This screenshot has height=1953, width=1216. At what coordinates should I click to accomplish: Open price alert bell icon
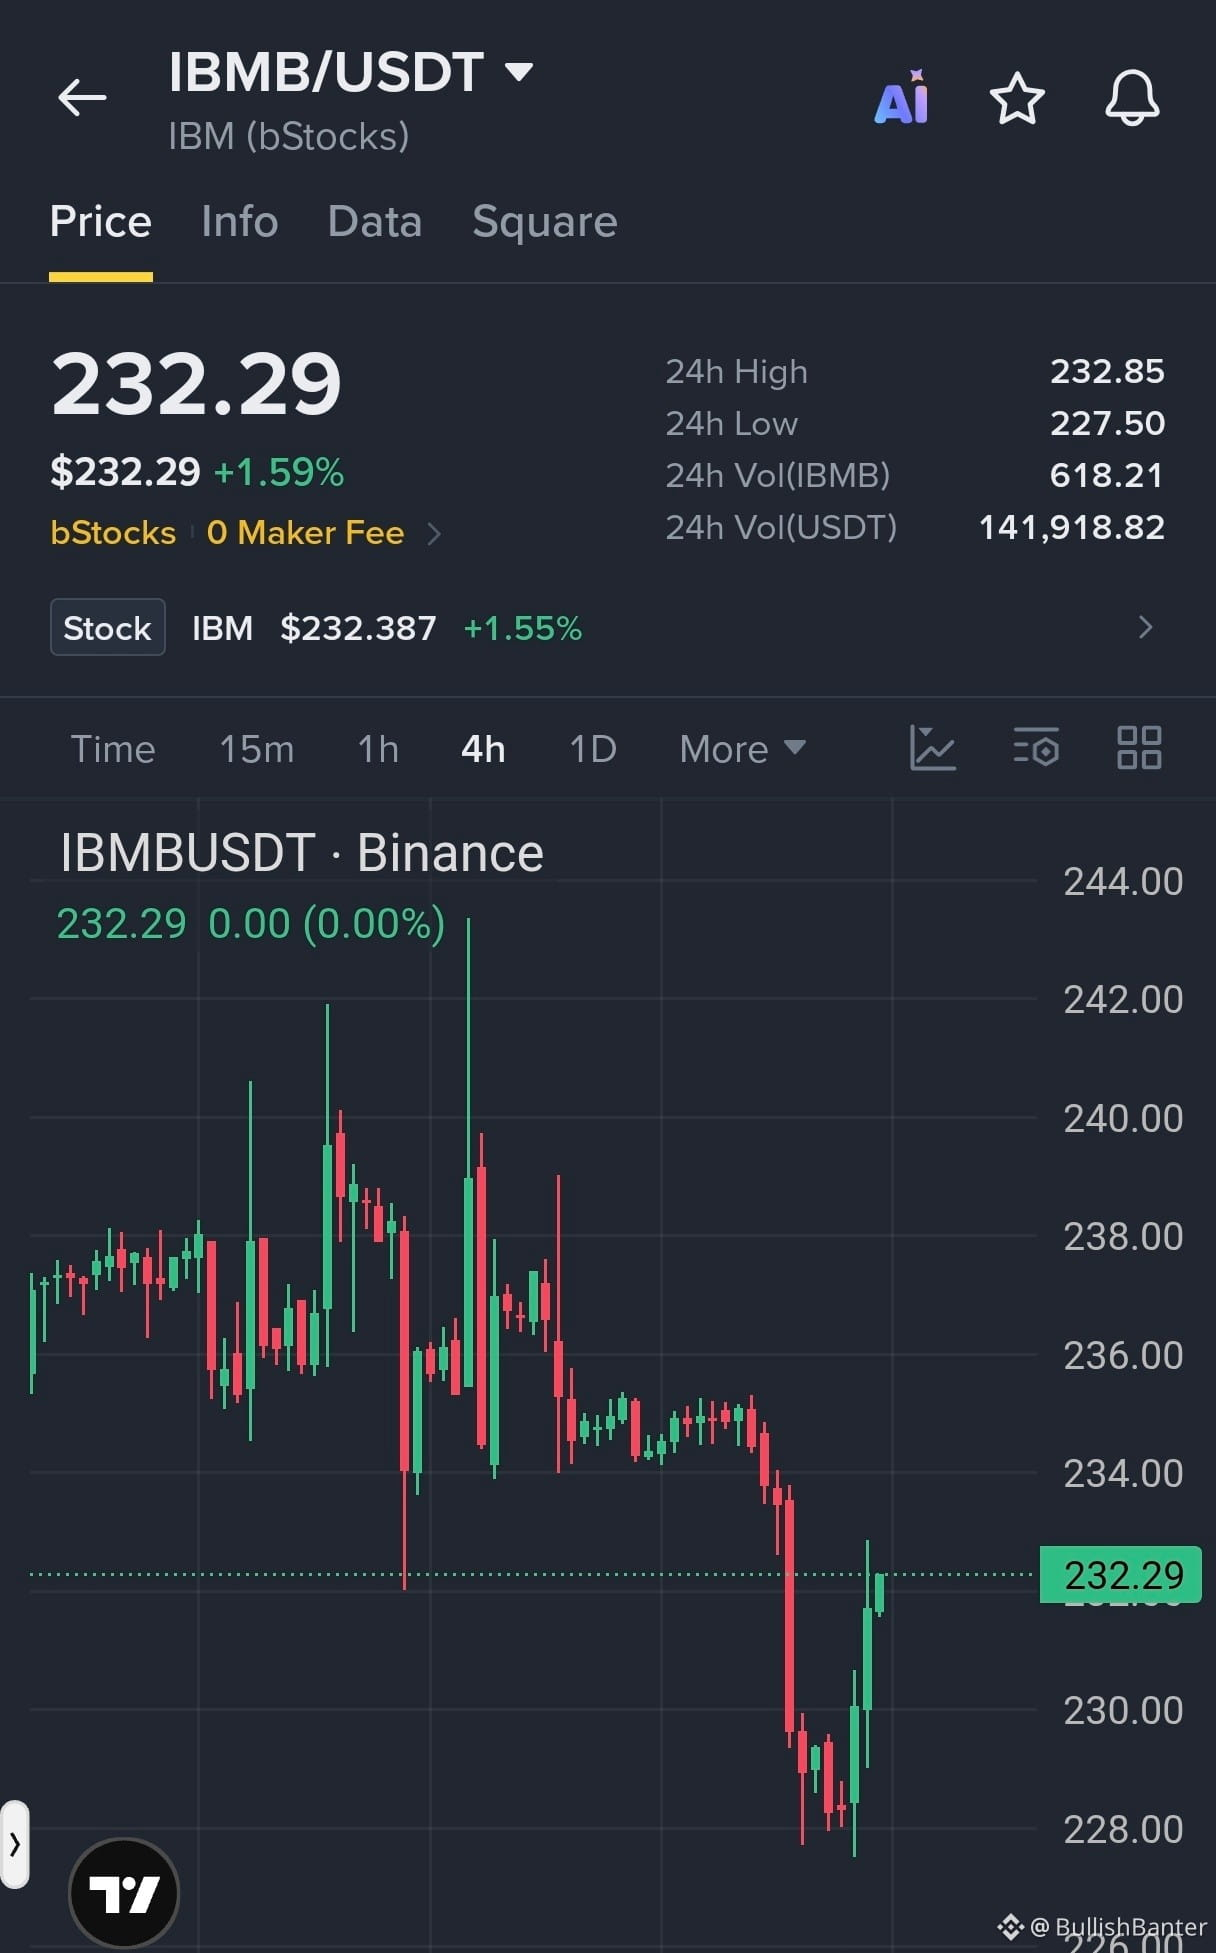coord(1132,98)
